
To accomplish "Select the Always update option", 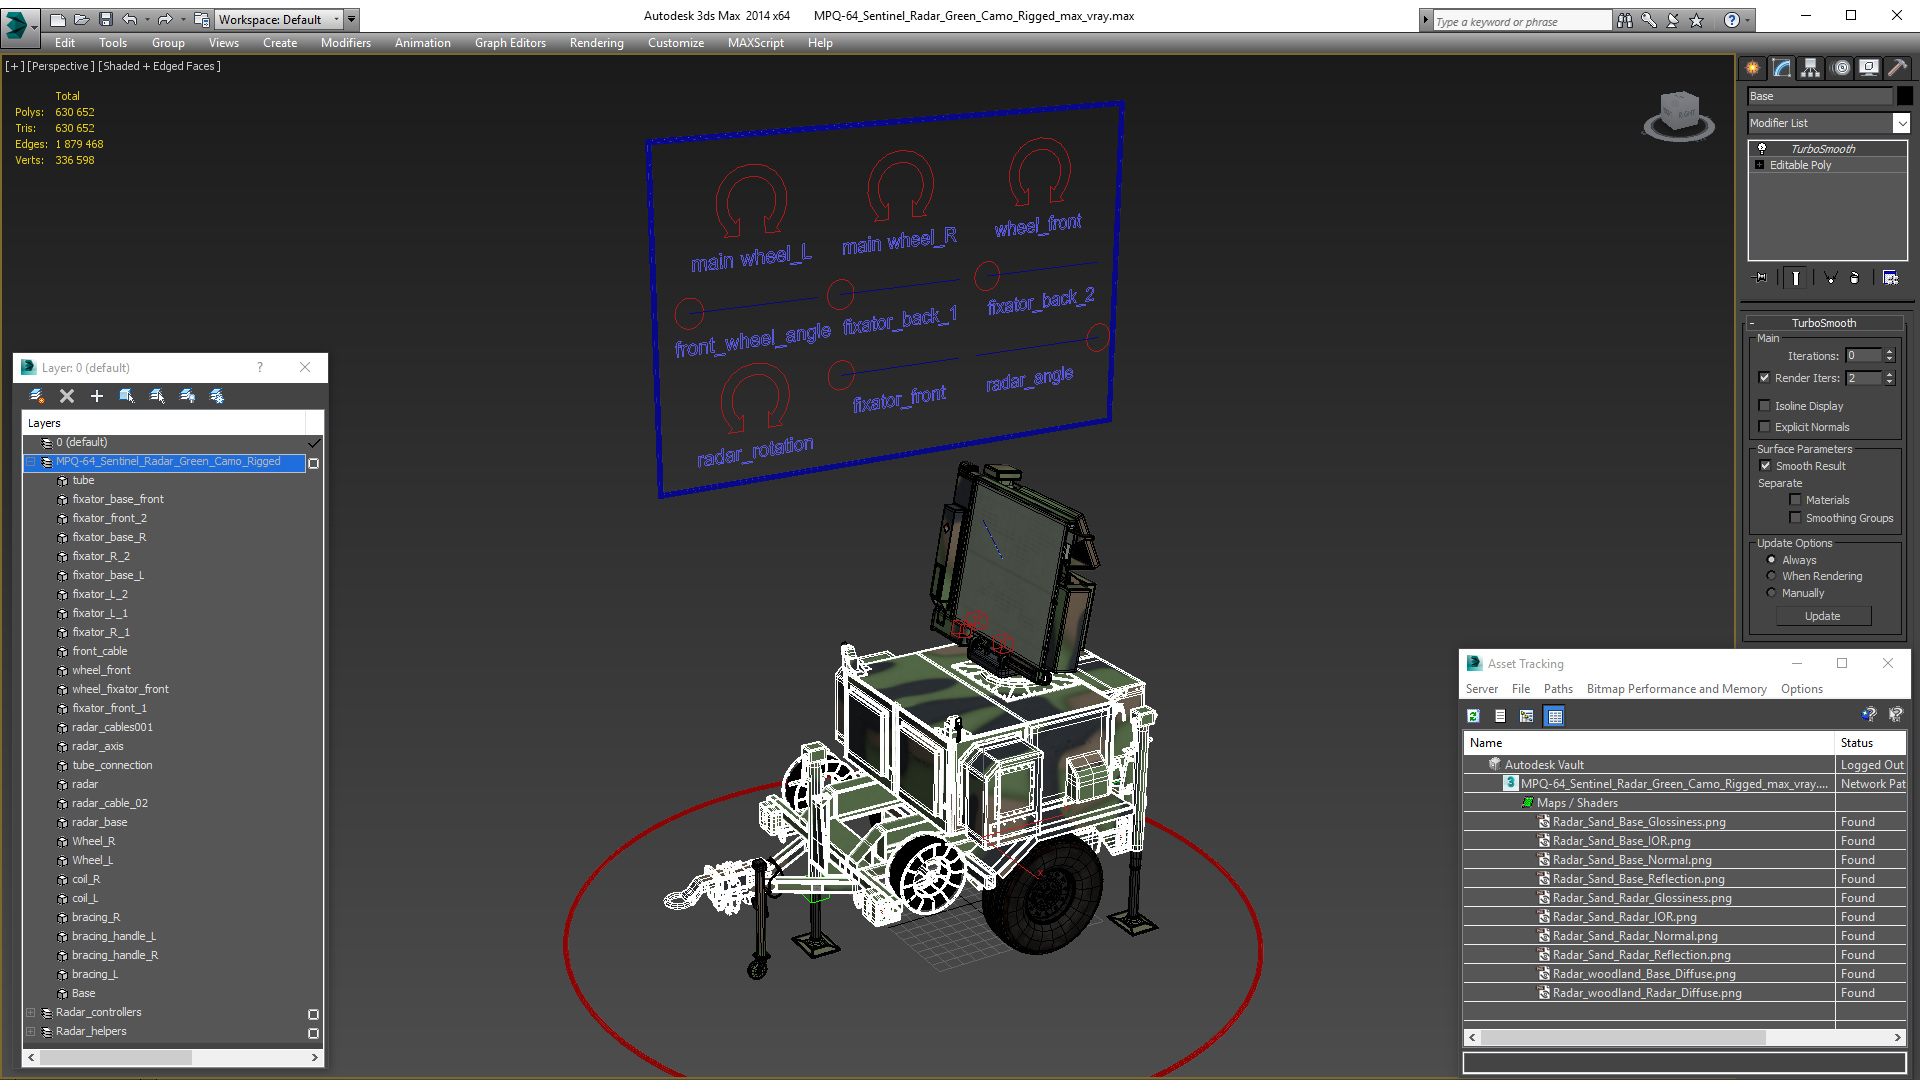I will click(1771, 560).
